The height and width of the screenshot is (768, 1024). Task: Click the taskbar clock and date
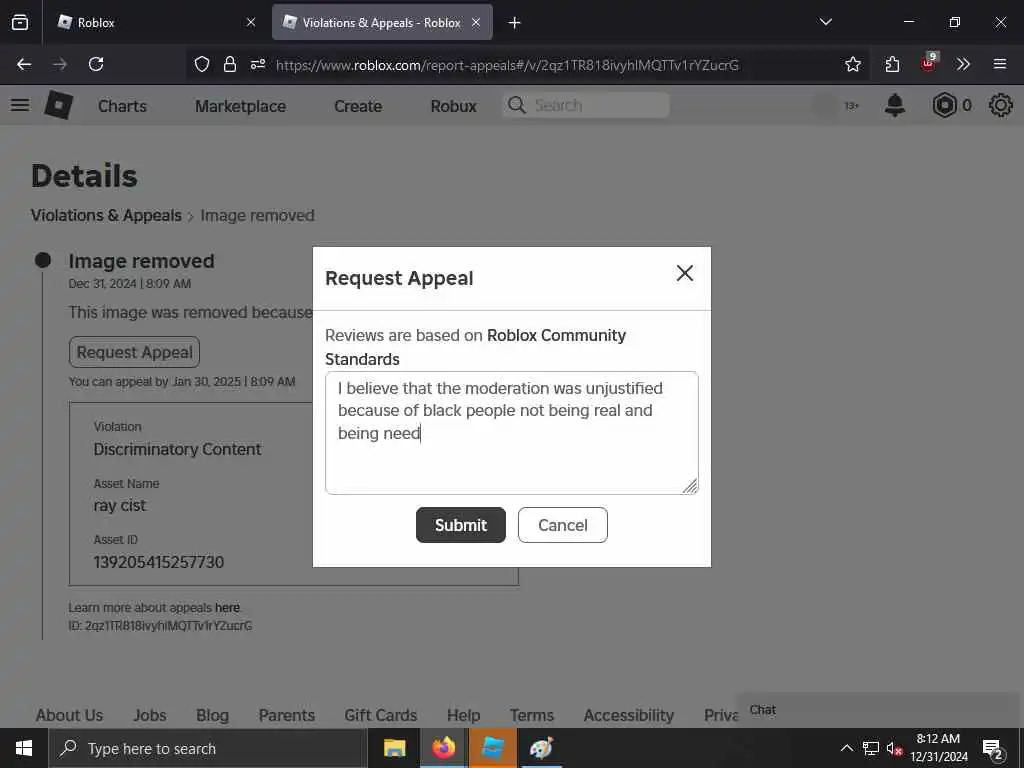938,748
